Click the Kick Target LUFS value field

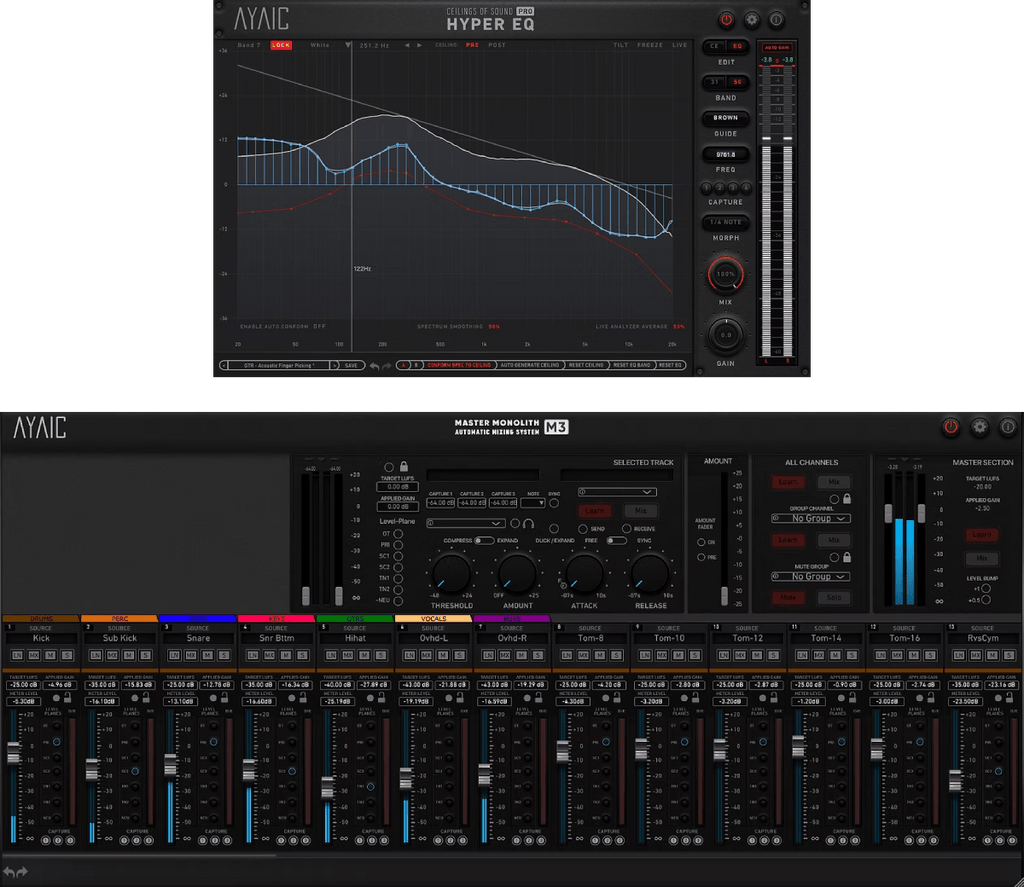coord(22,685)
